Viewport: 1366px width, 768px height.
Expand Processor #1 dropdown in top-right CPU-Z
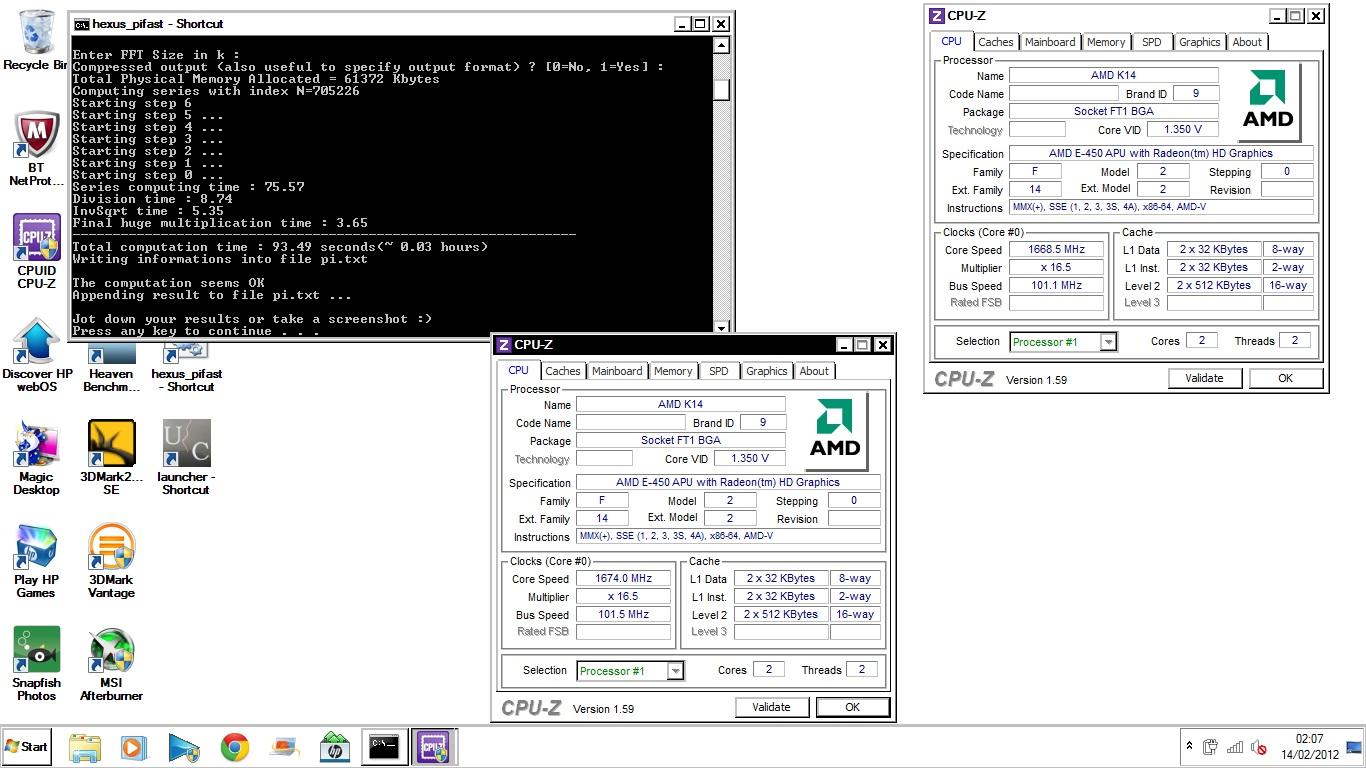click(x=1108, y=342)
